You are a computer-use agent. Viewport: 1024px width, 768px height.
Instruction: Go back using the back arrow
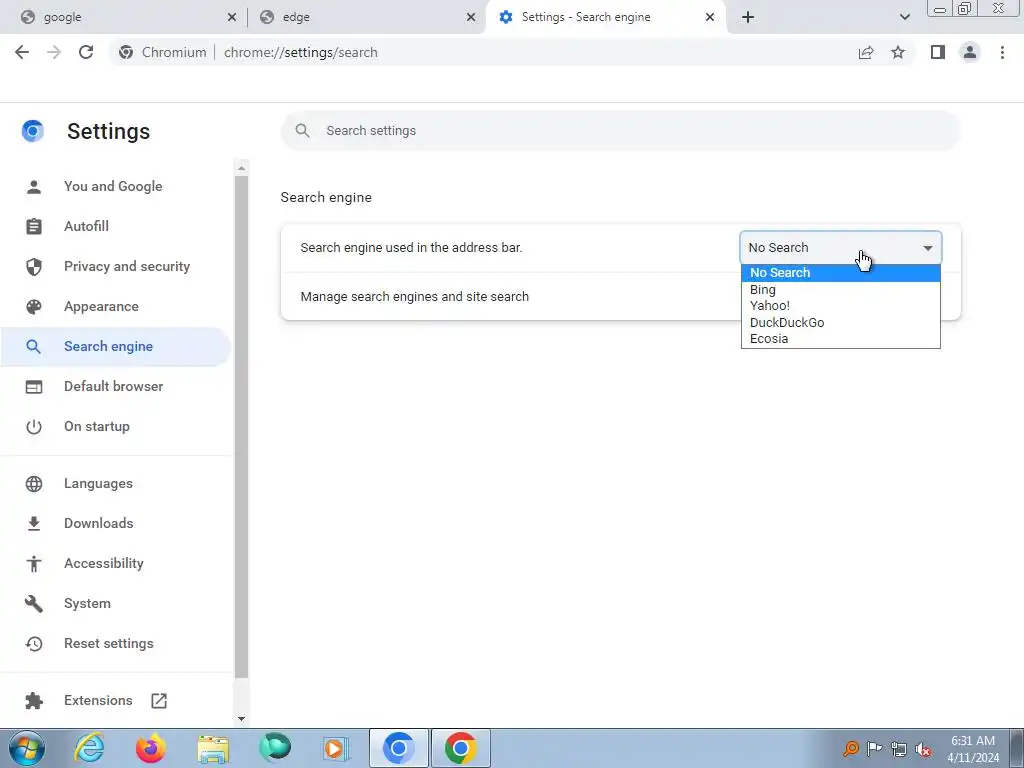pyautogui.click(x=22, y=52)
